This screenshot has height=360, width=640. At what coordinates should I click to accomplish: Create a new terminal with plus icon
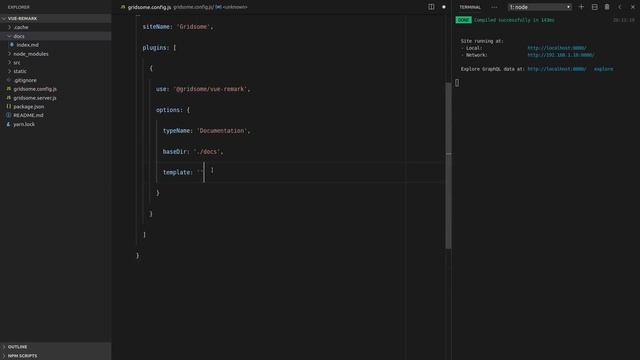point(581,7)
